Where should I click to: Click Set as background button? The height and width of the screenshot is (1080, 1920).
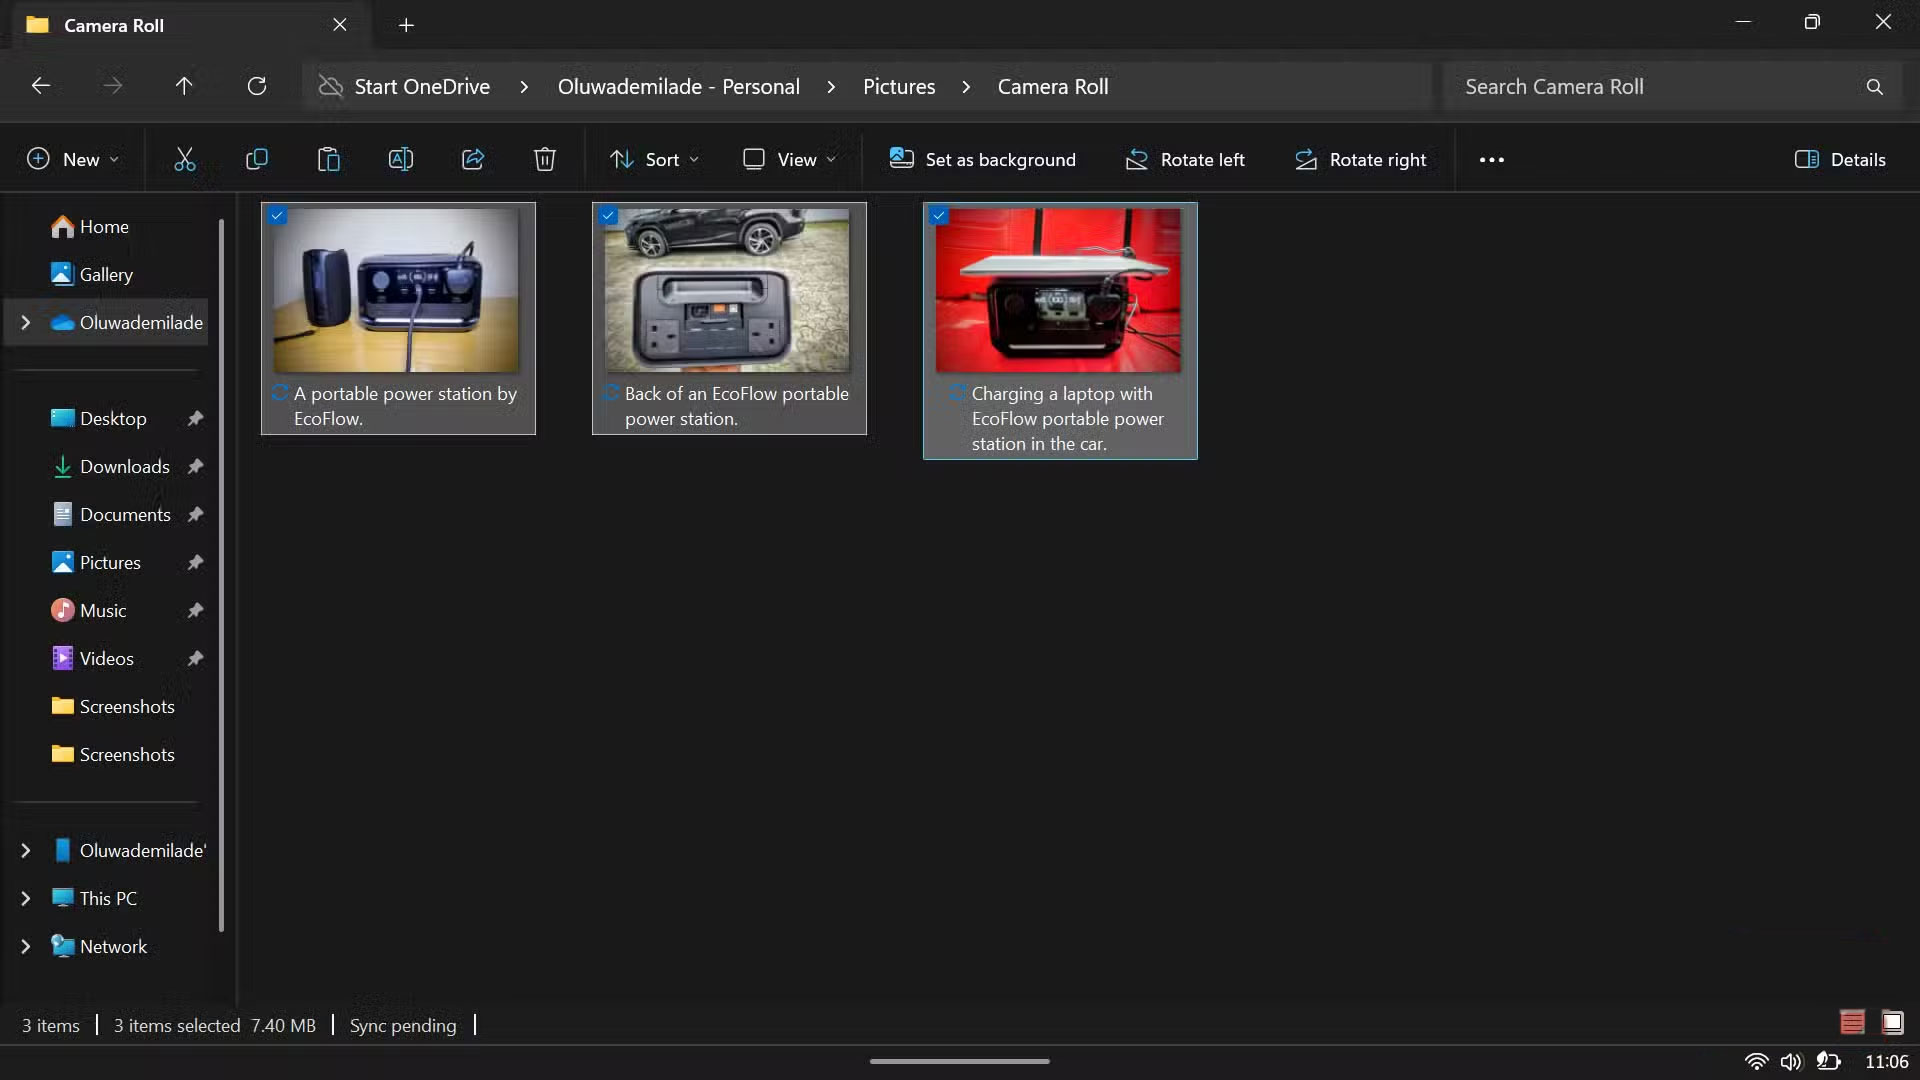click(x=983, y=159)
